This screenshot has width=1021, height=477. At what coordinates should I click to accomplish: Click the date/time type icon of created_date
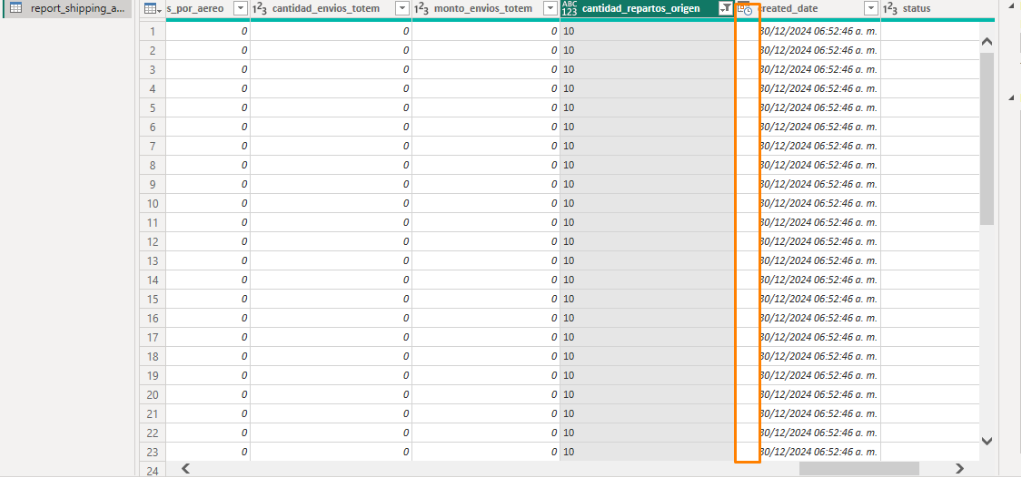[746, 9]
